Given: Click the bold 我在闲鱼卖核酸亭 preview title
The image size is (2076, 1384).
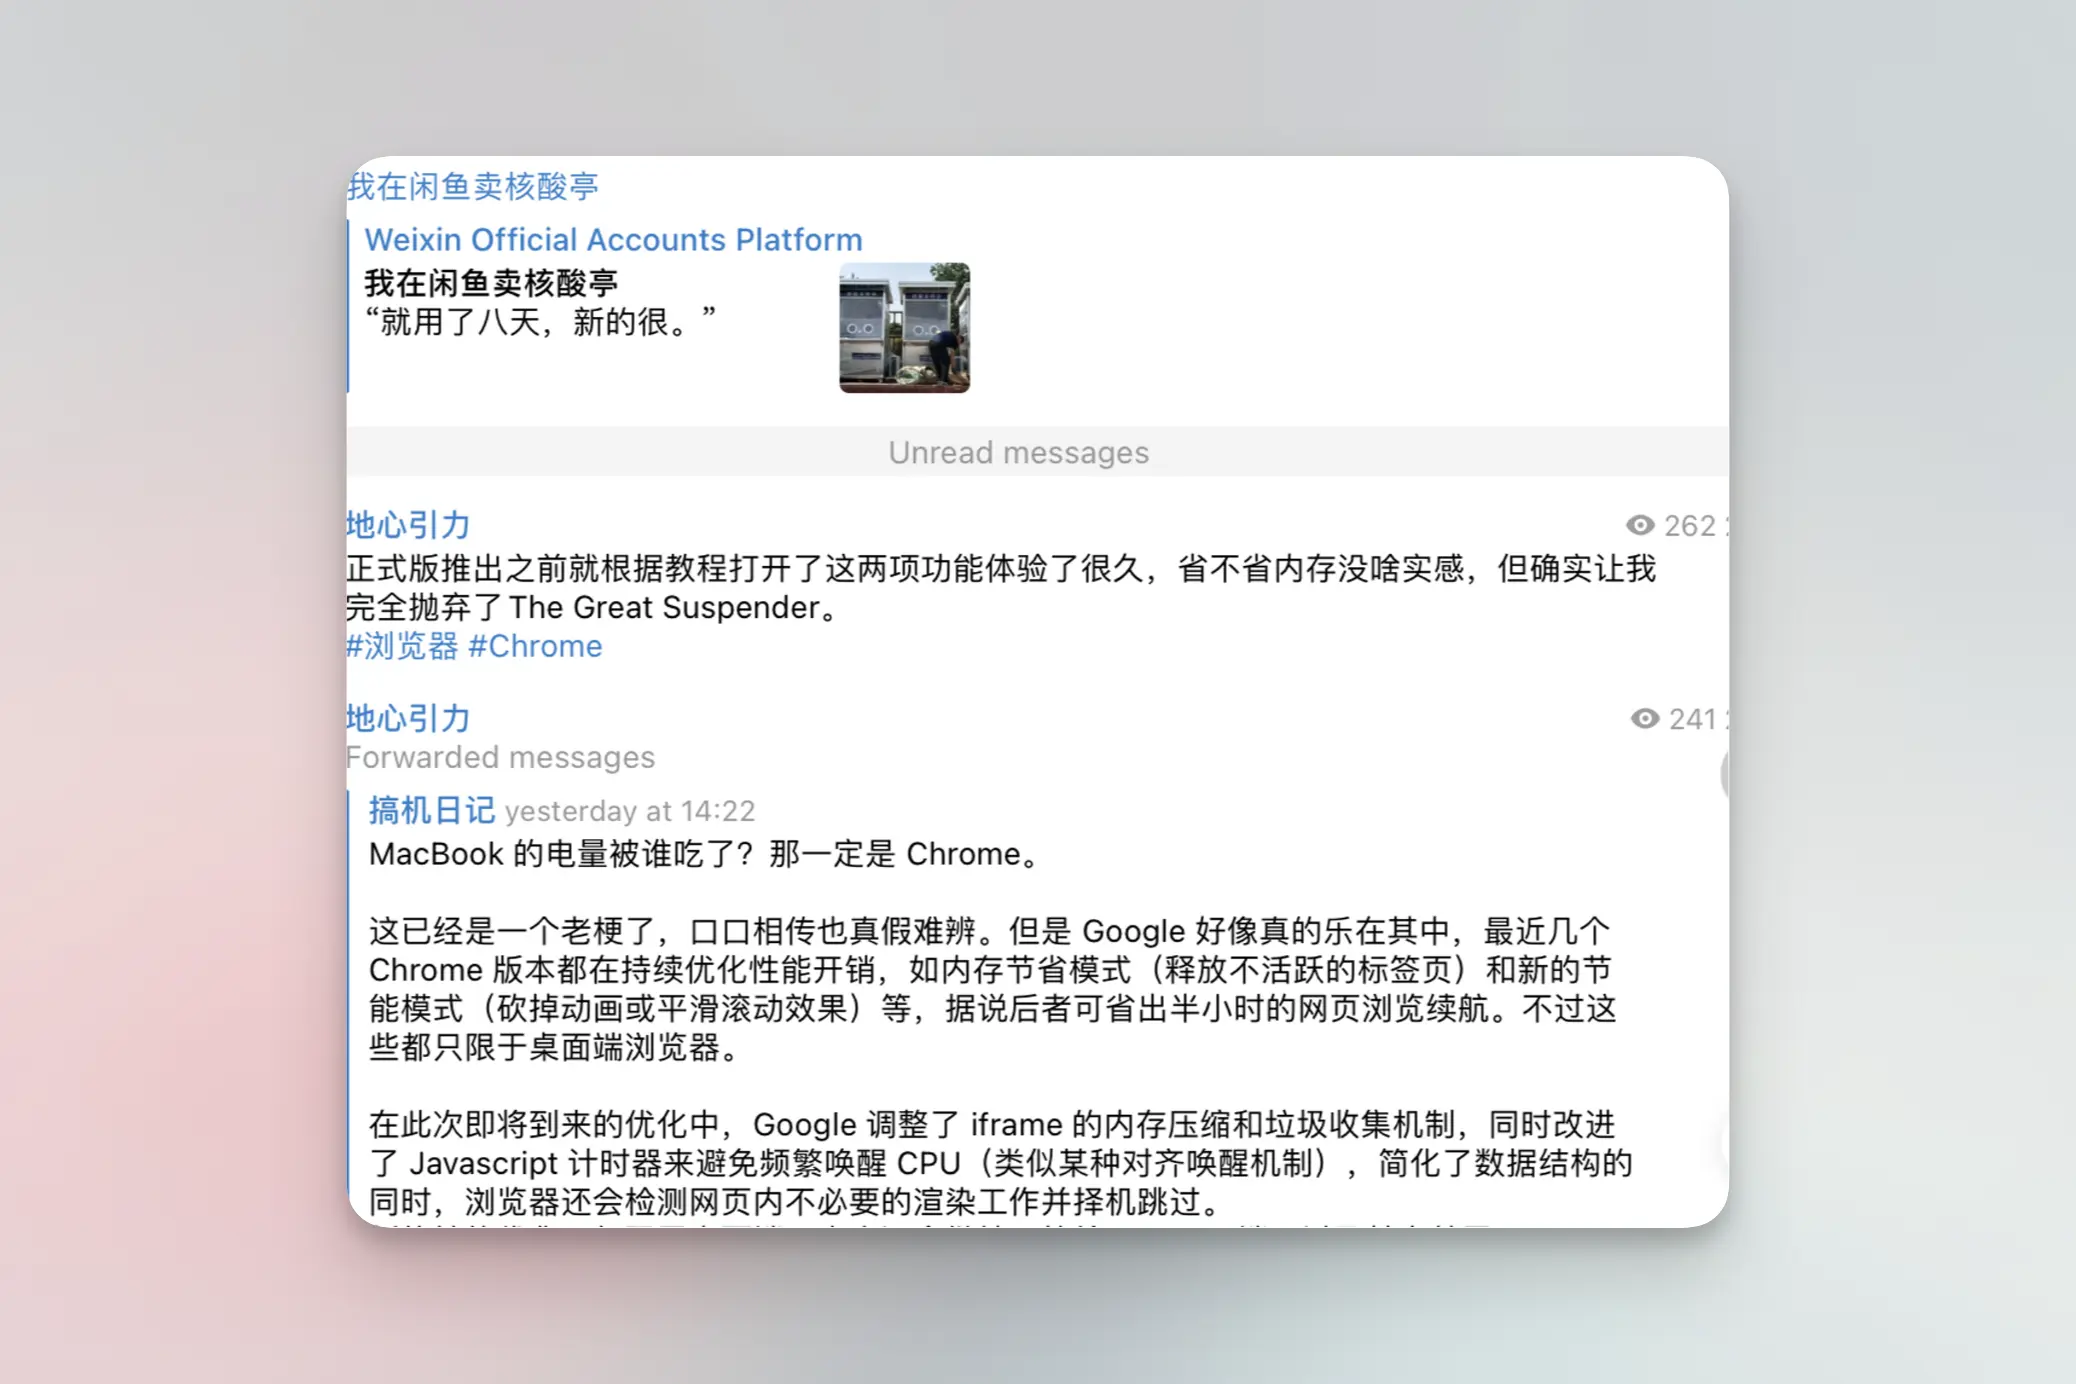Looking at the screenshot, I should (491, 283).
